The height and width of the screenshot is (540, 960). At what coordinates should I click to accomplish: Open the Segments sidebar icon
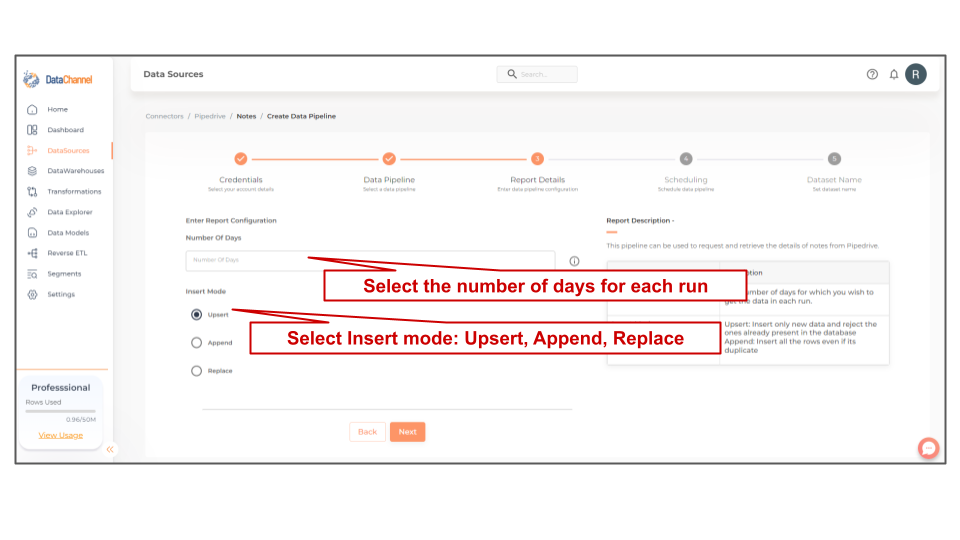32,274
